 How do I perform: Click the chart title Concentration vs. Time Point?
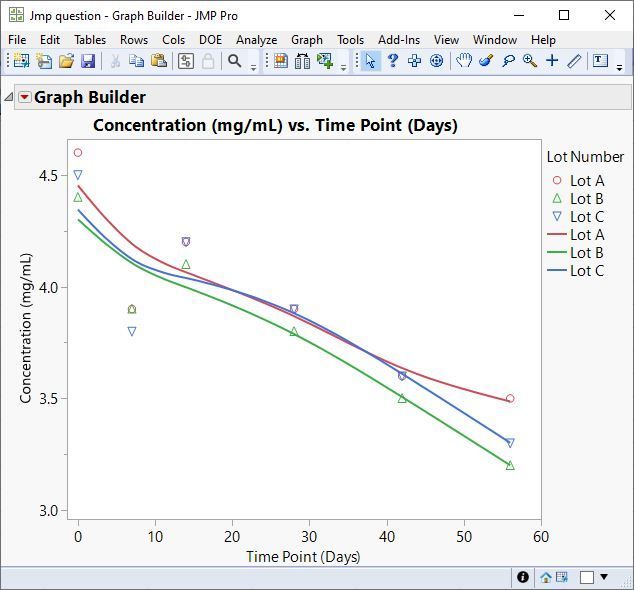point(275,125)
